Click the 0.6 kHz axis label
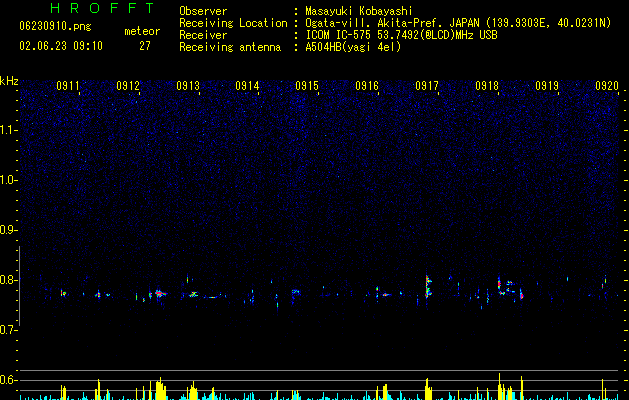629x400 pixels. point(8,380)
